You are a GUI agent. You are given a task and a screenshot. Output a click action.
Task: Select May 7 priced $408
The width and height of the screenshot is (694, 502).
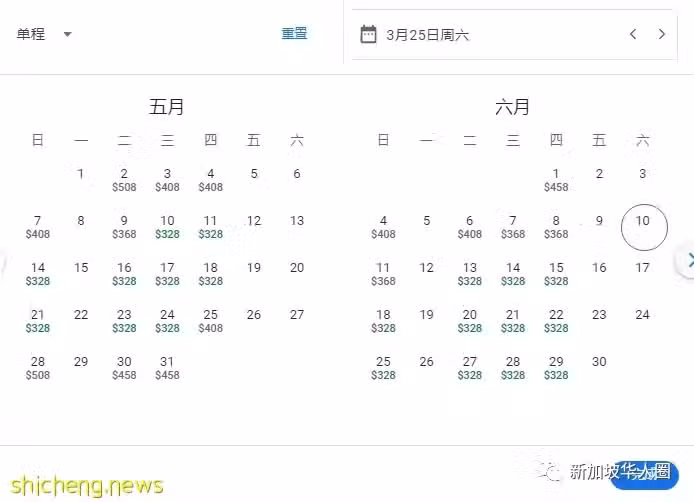(x=38, y=227)
